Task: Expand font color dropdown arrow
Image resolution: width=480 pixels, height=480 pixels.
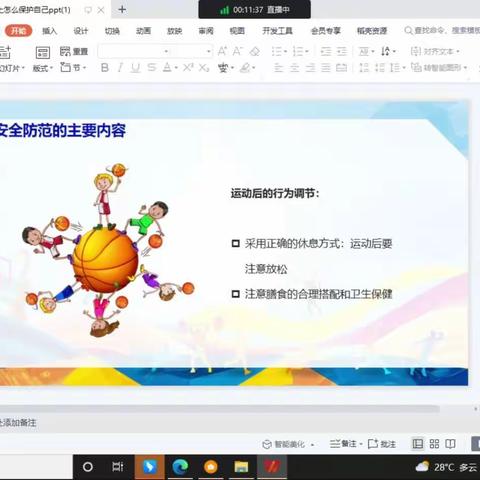Action: [176, 68]
